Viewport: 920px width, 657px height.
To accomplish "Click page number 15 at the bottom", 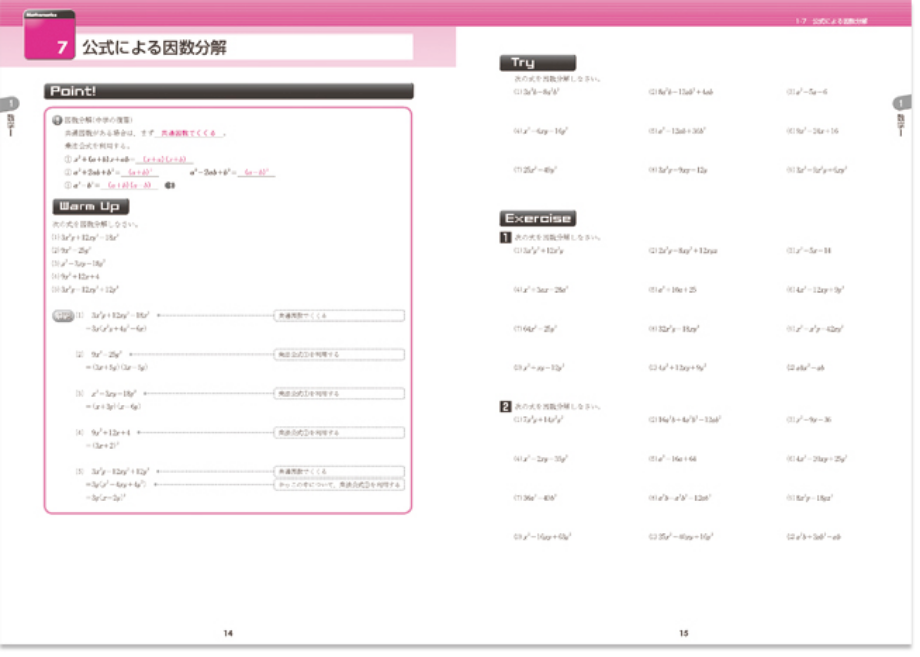I will (684, 632).
